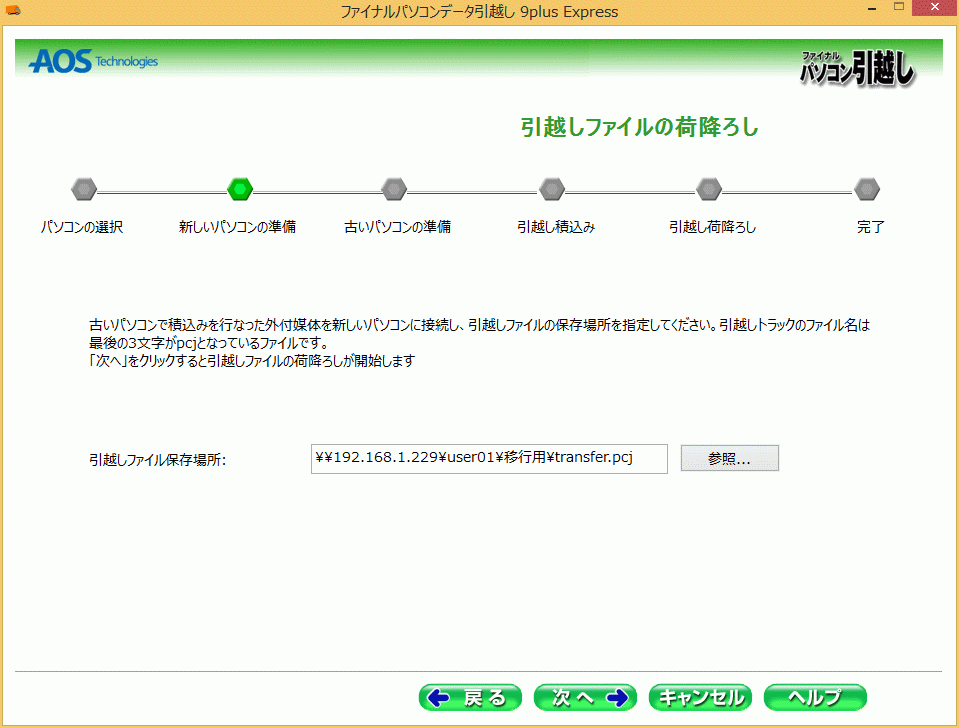
Task: Select the hexagon marker above 古いパソコンの準備
Action: [x=395, y=188]
